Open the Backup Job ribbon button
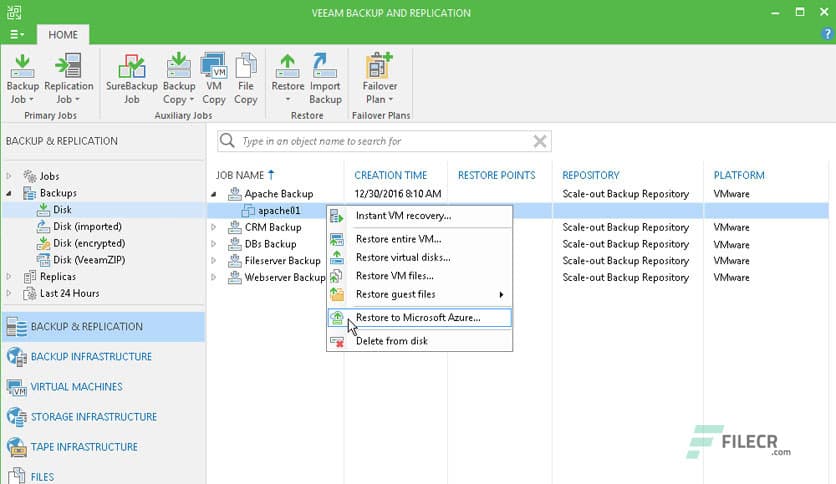 tap(22, 79)
